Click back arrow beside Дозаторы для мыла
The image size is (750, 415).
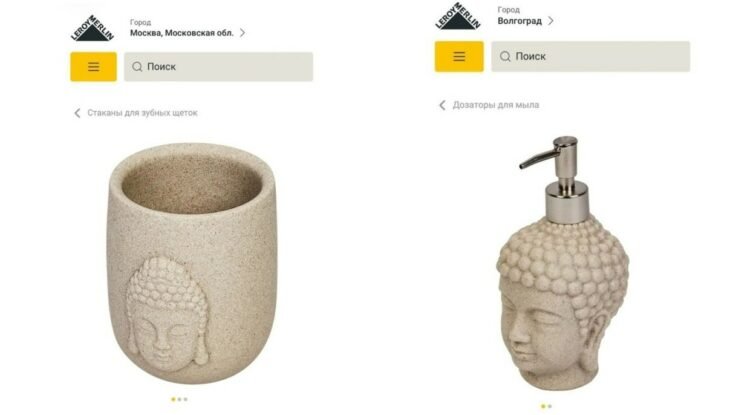click(x=442, y=105)
